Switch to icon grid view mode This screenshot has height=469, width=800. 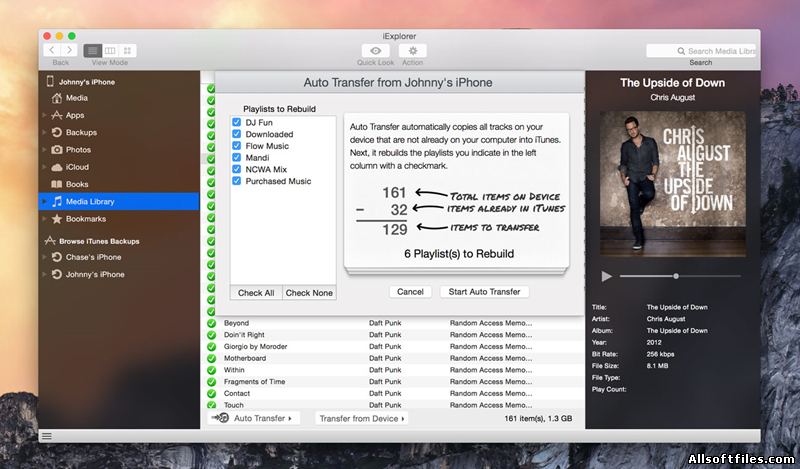(128, 50)
